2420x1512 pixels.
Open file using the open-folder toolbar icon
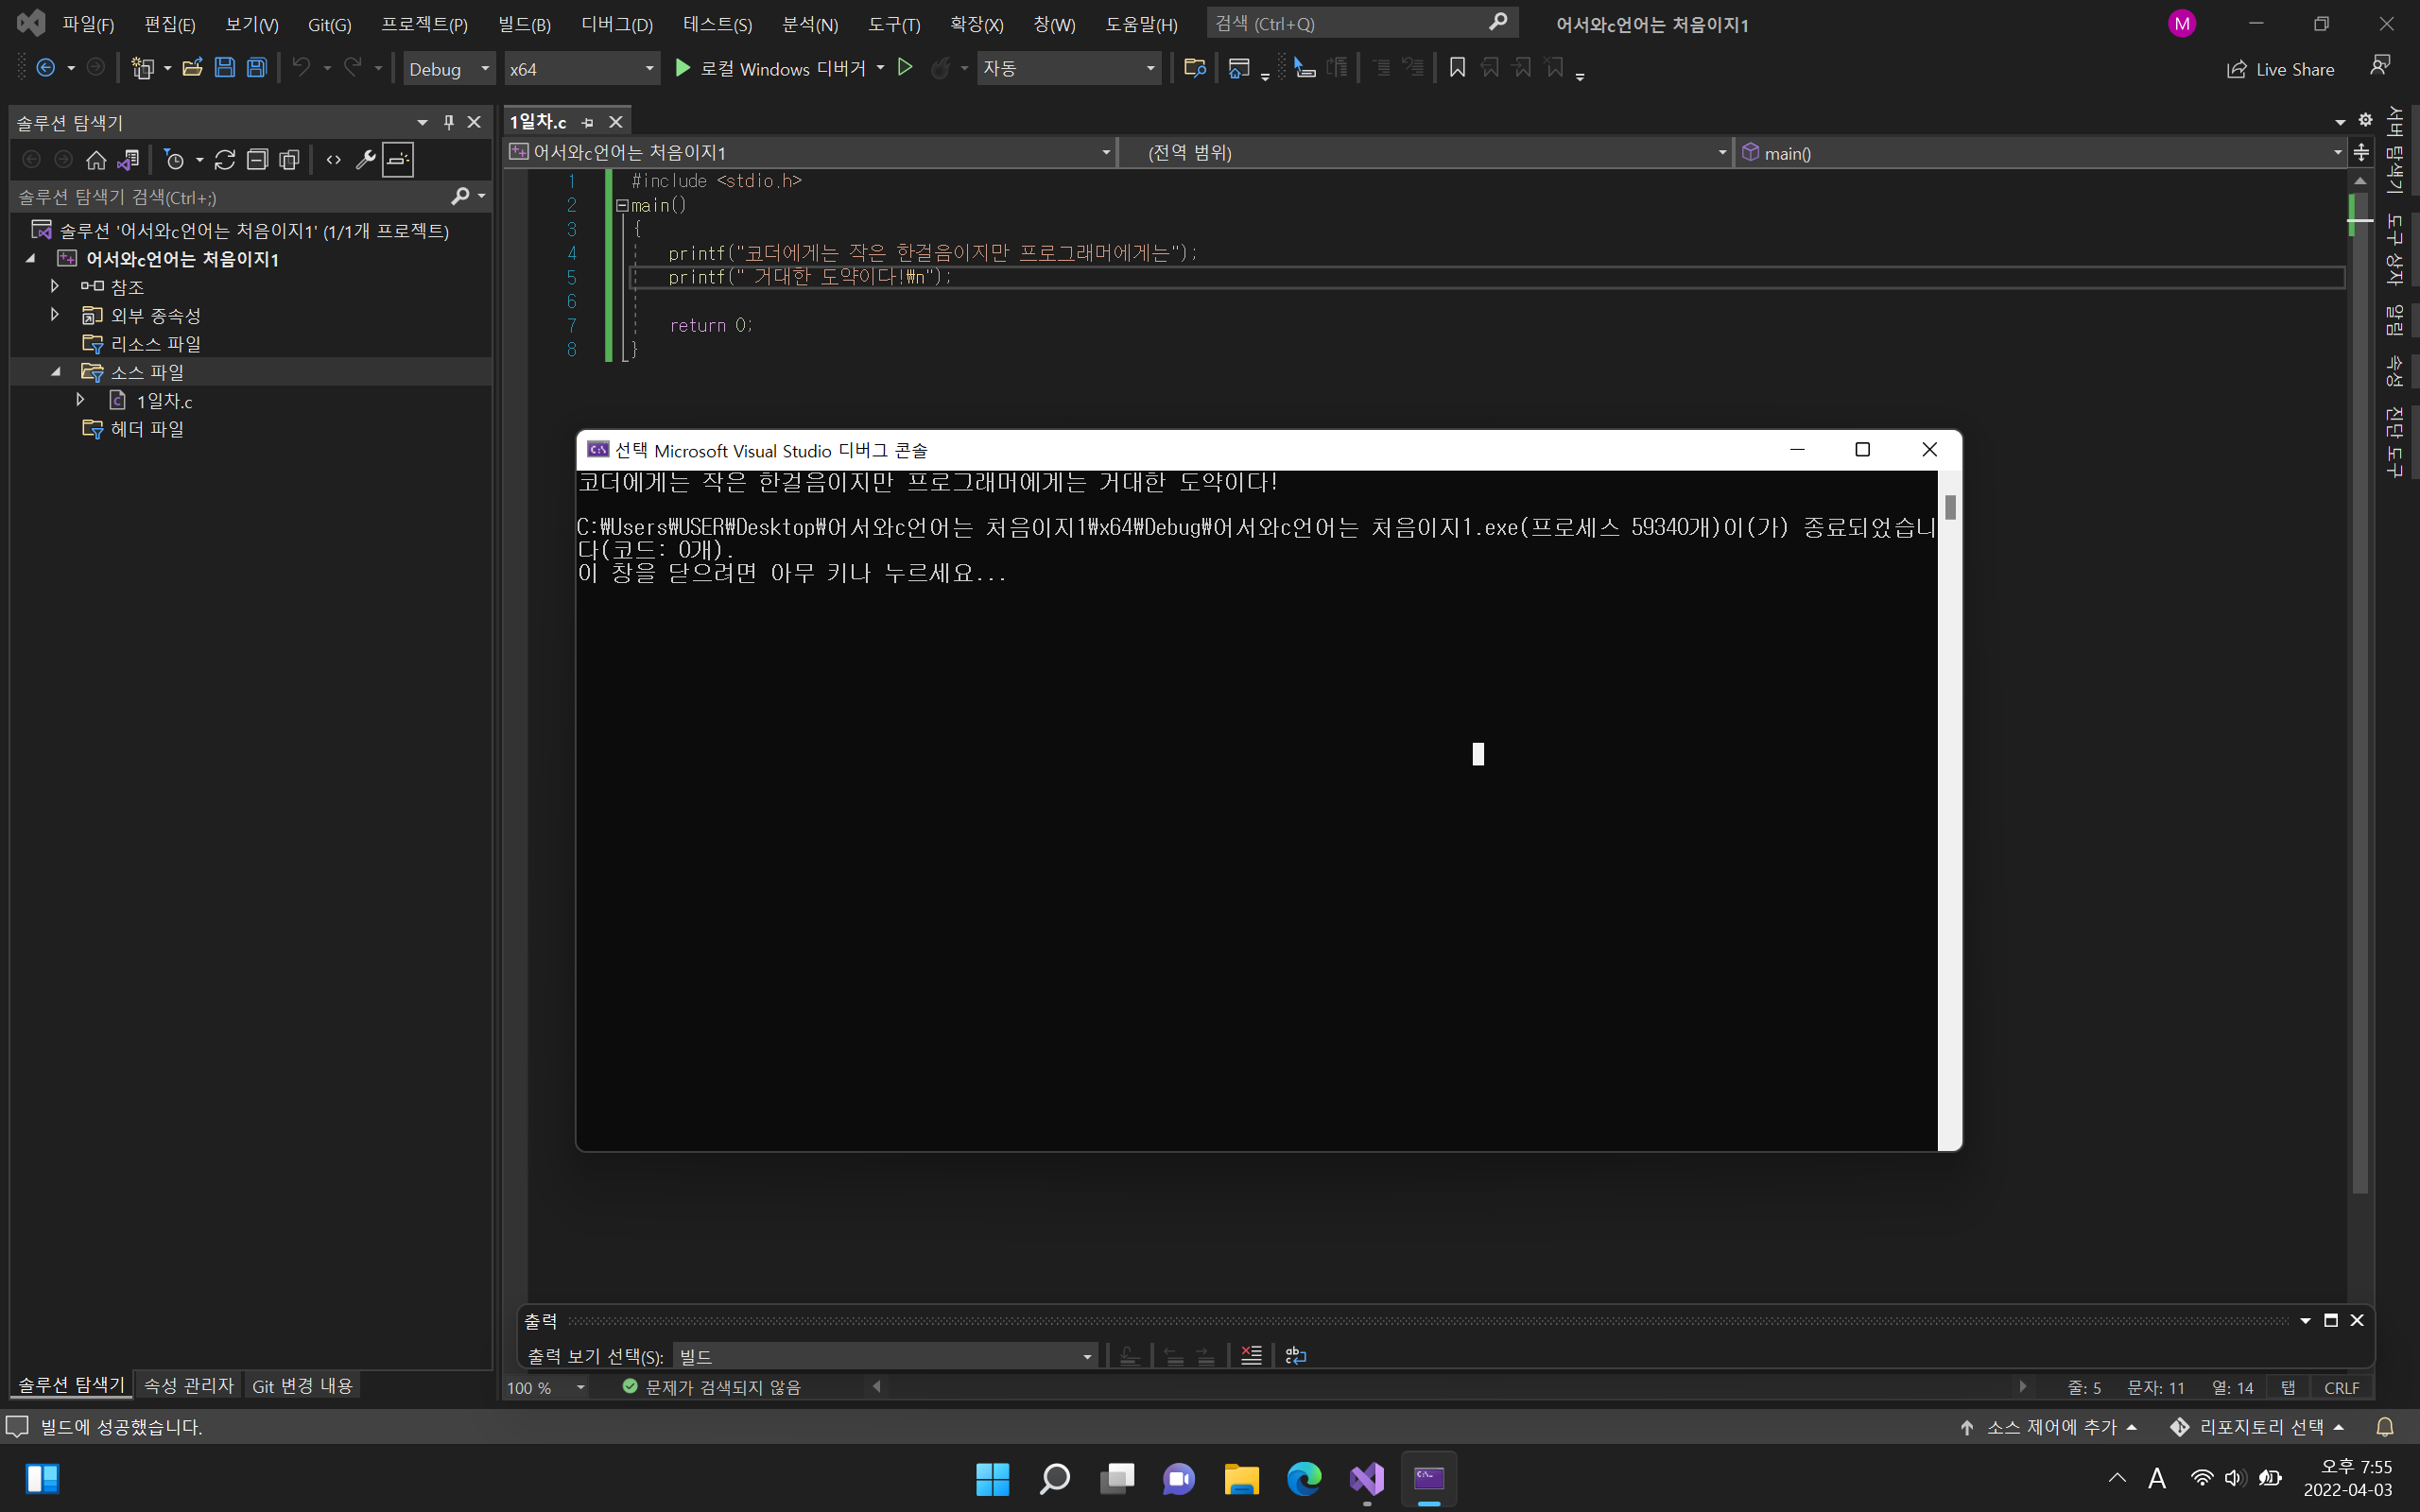pyautogui.click(x=192, y=68)
